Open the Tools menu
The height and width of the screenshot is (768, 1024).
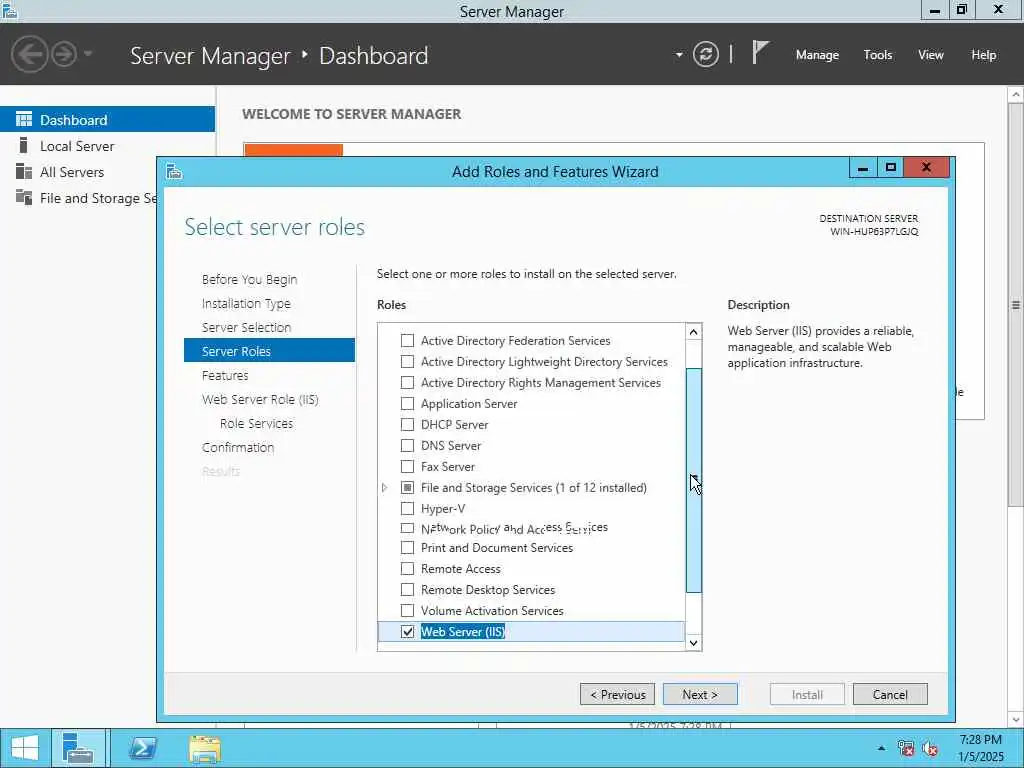point(878,55)
